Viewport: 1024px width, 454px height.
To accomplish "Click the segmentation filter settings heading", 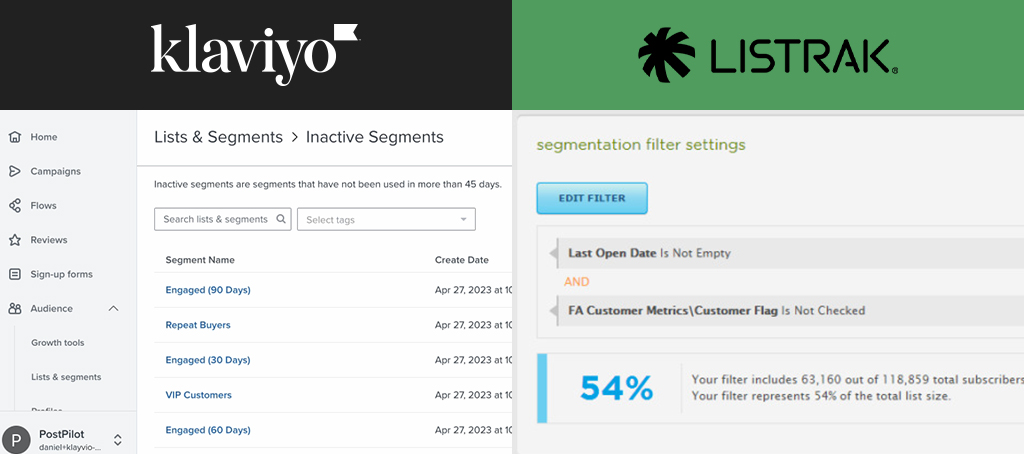I will (x=641, y=144).
